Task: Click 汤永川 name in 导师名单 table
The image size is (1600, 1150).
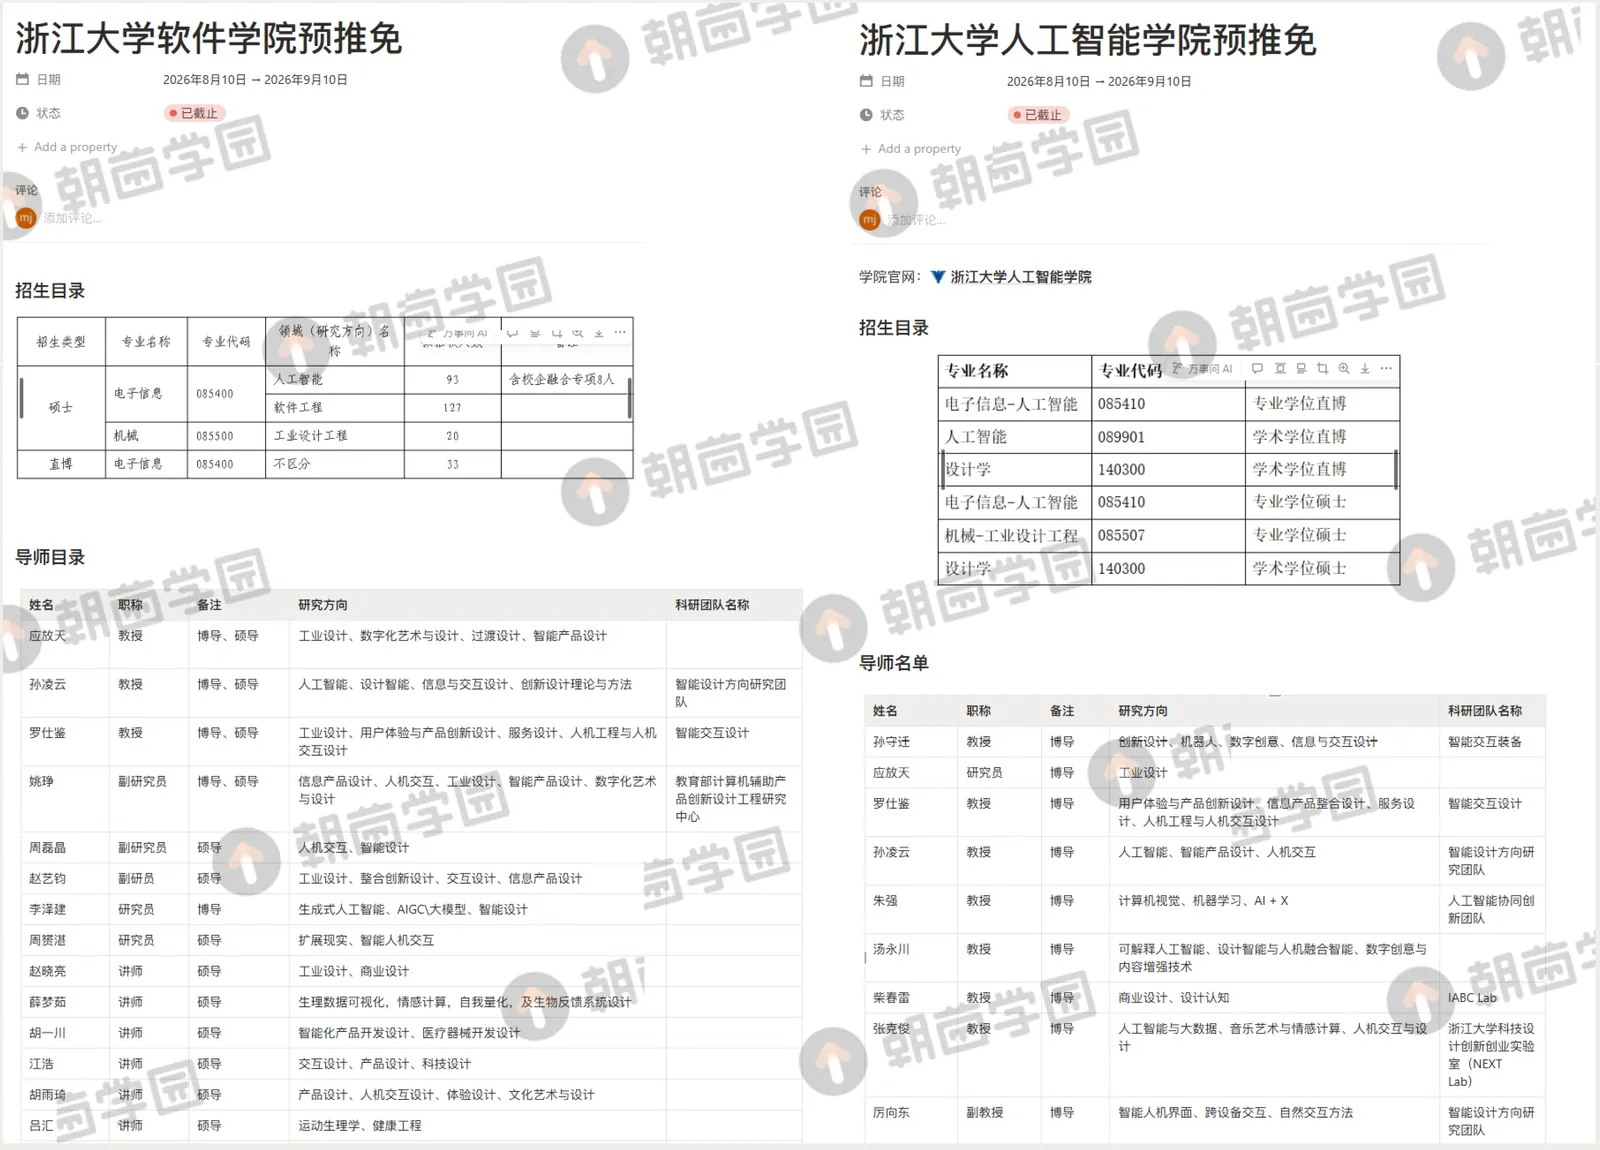Action: 891,949
